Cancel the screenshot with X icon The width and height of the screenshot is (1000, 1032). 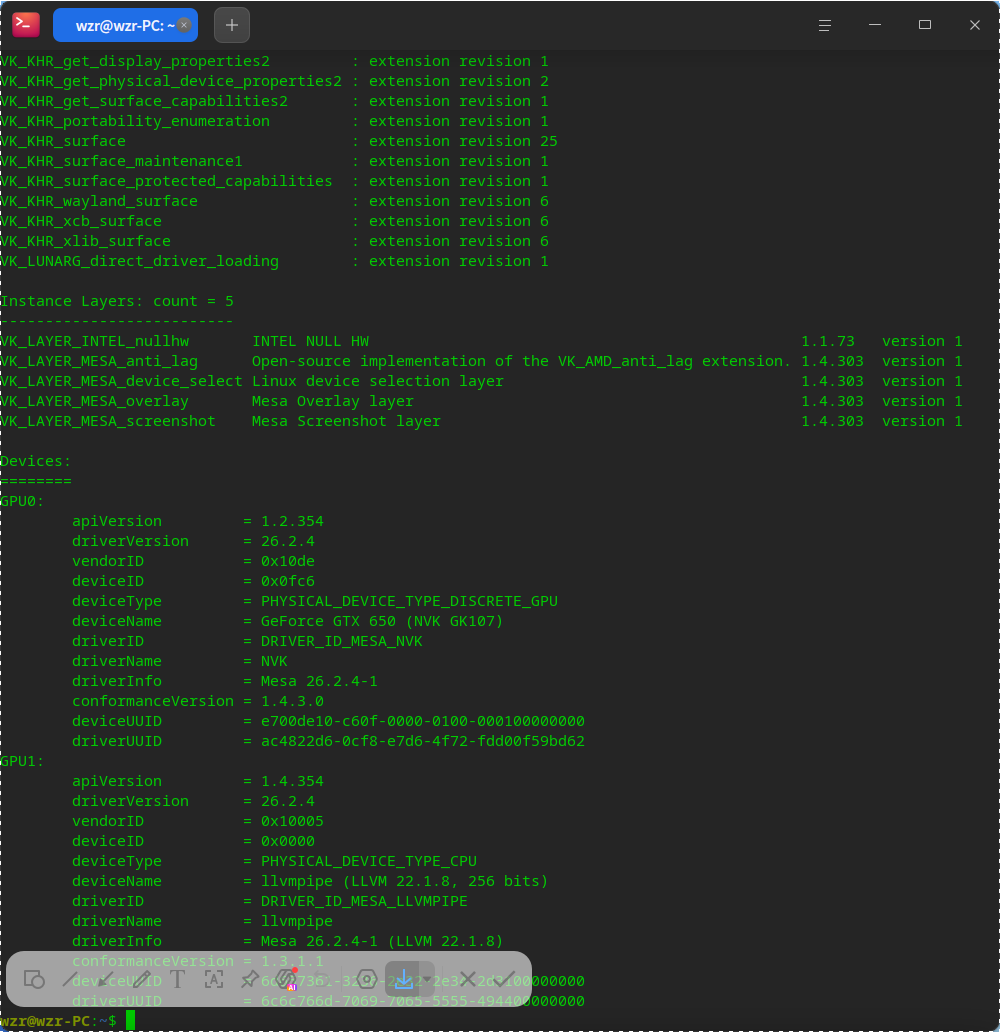coord(467,979)
